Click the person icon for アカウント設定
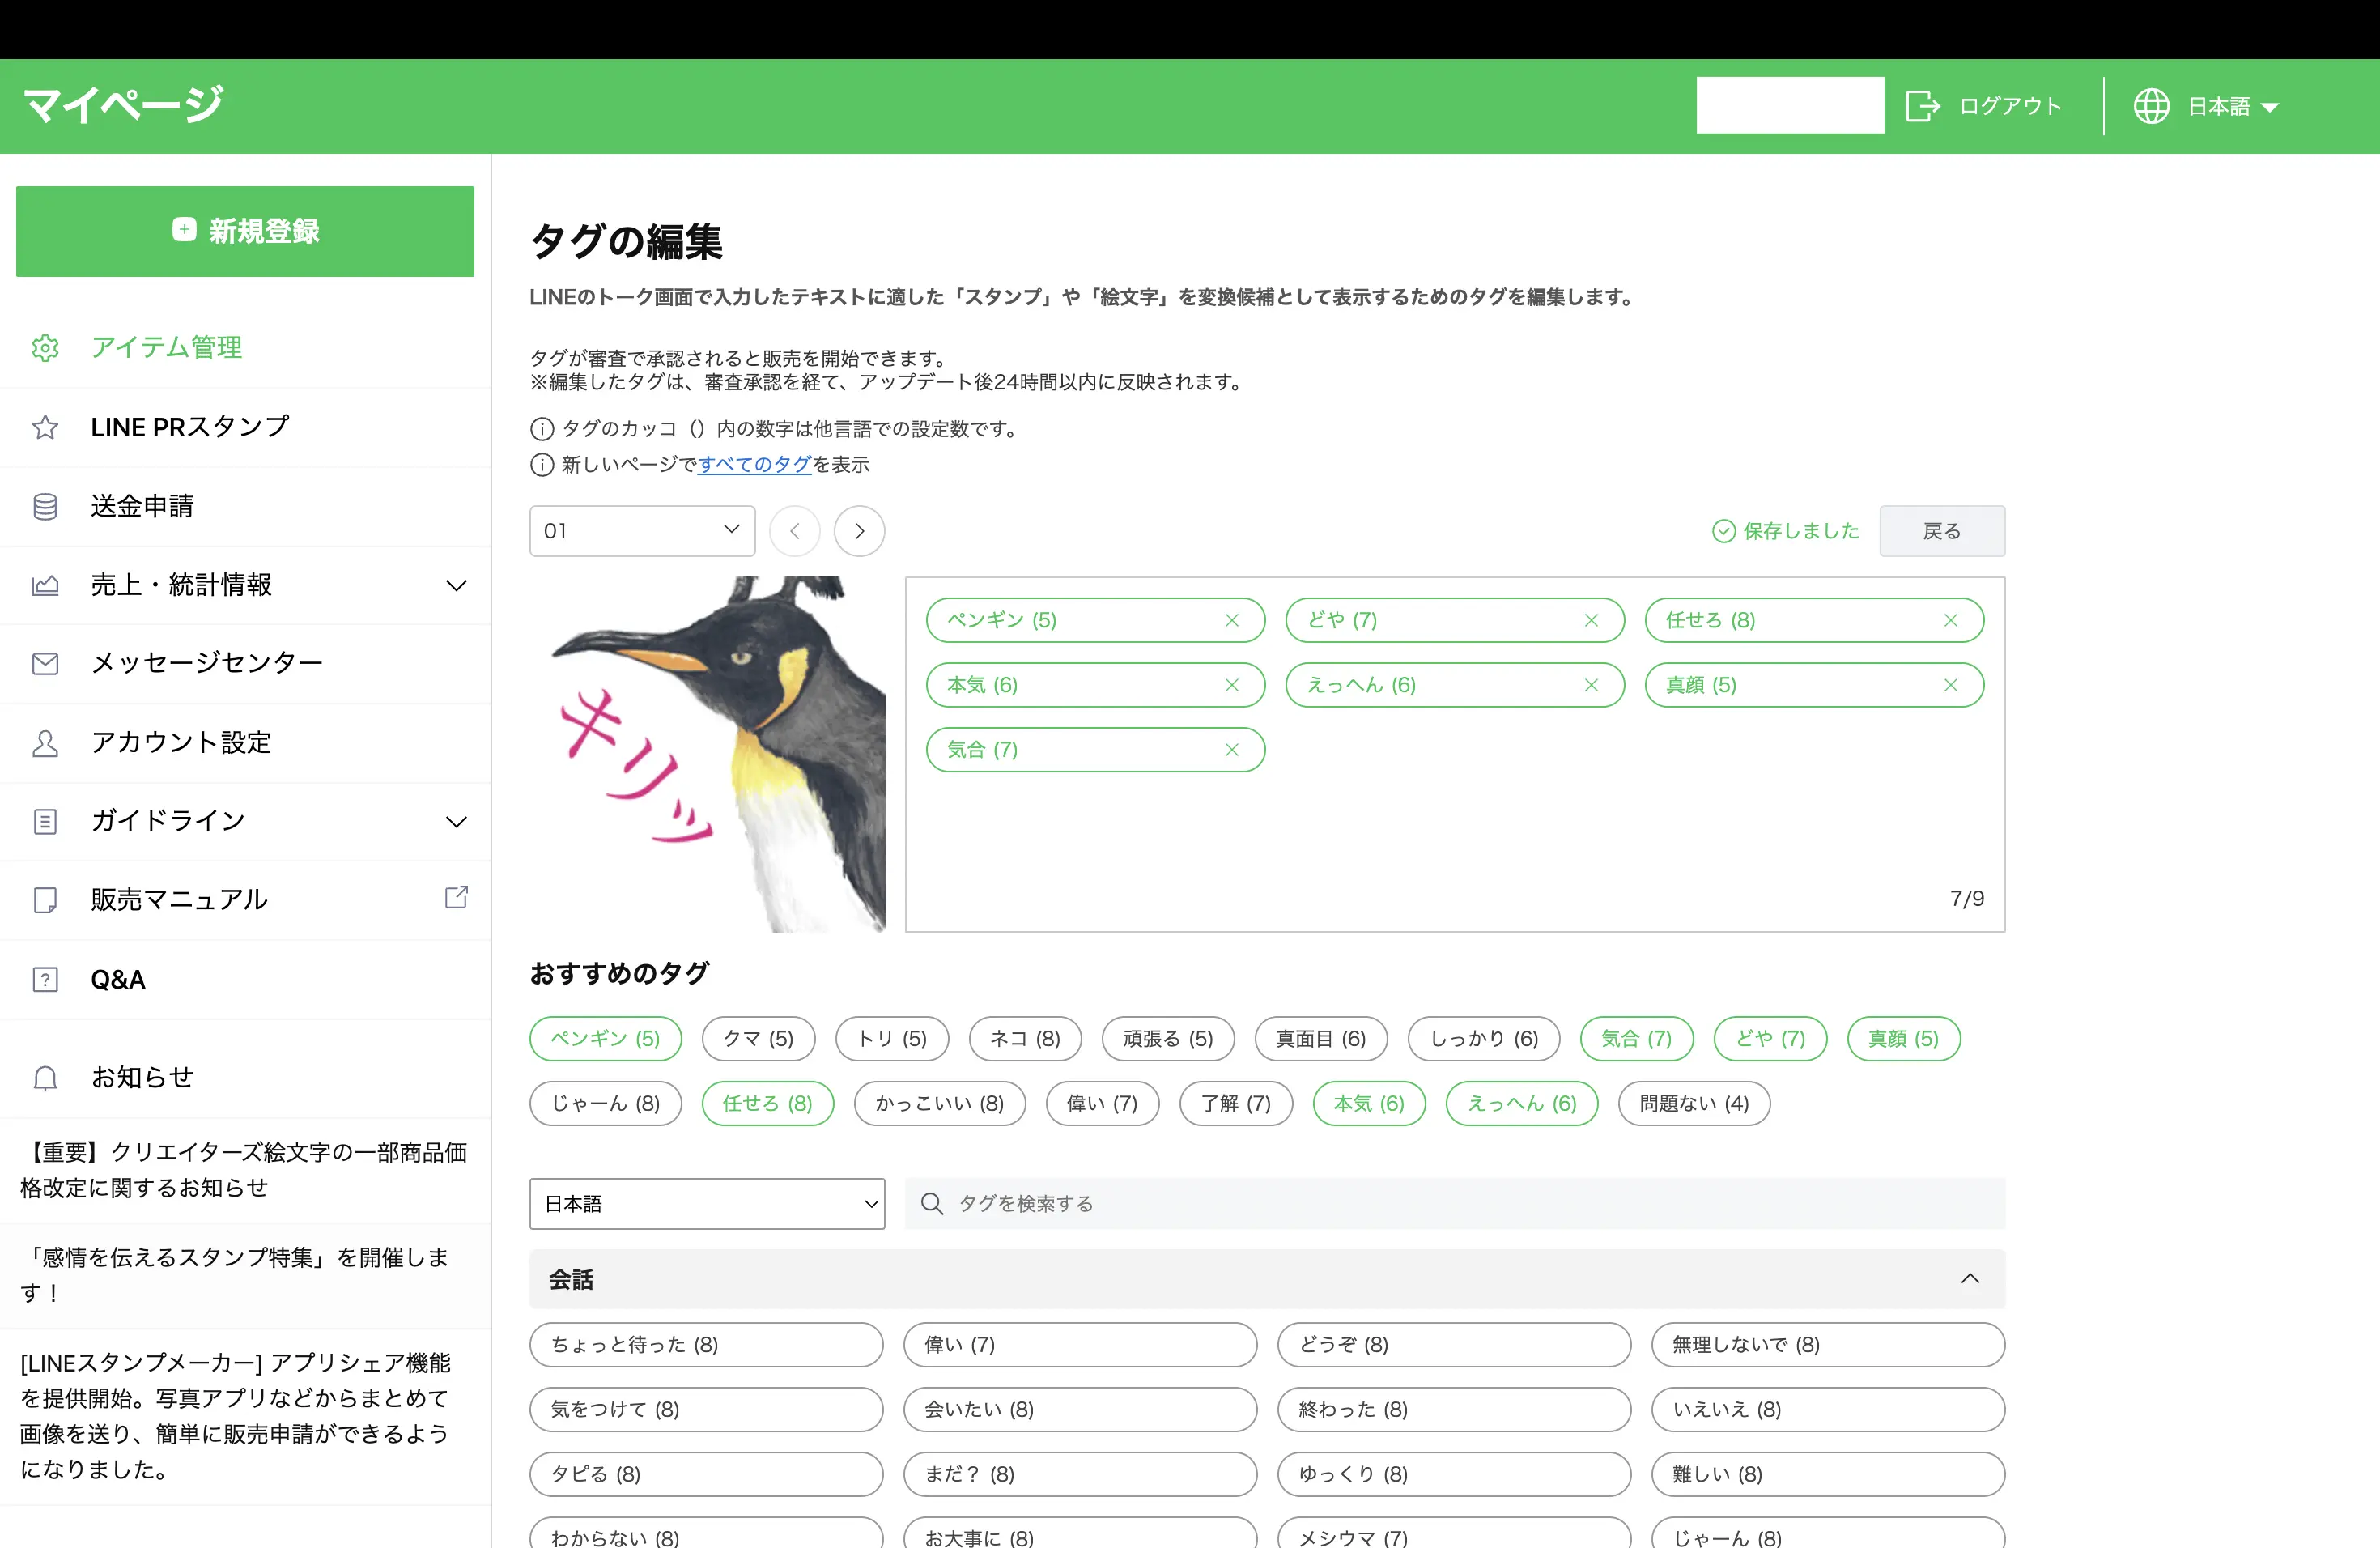 click(45, 743)
